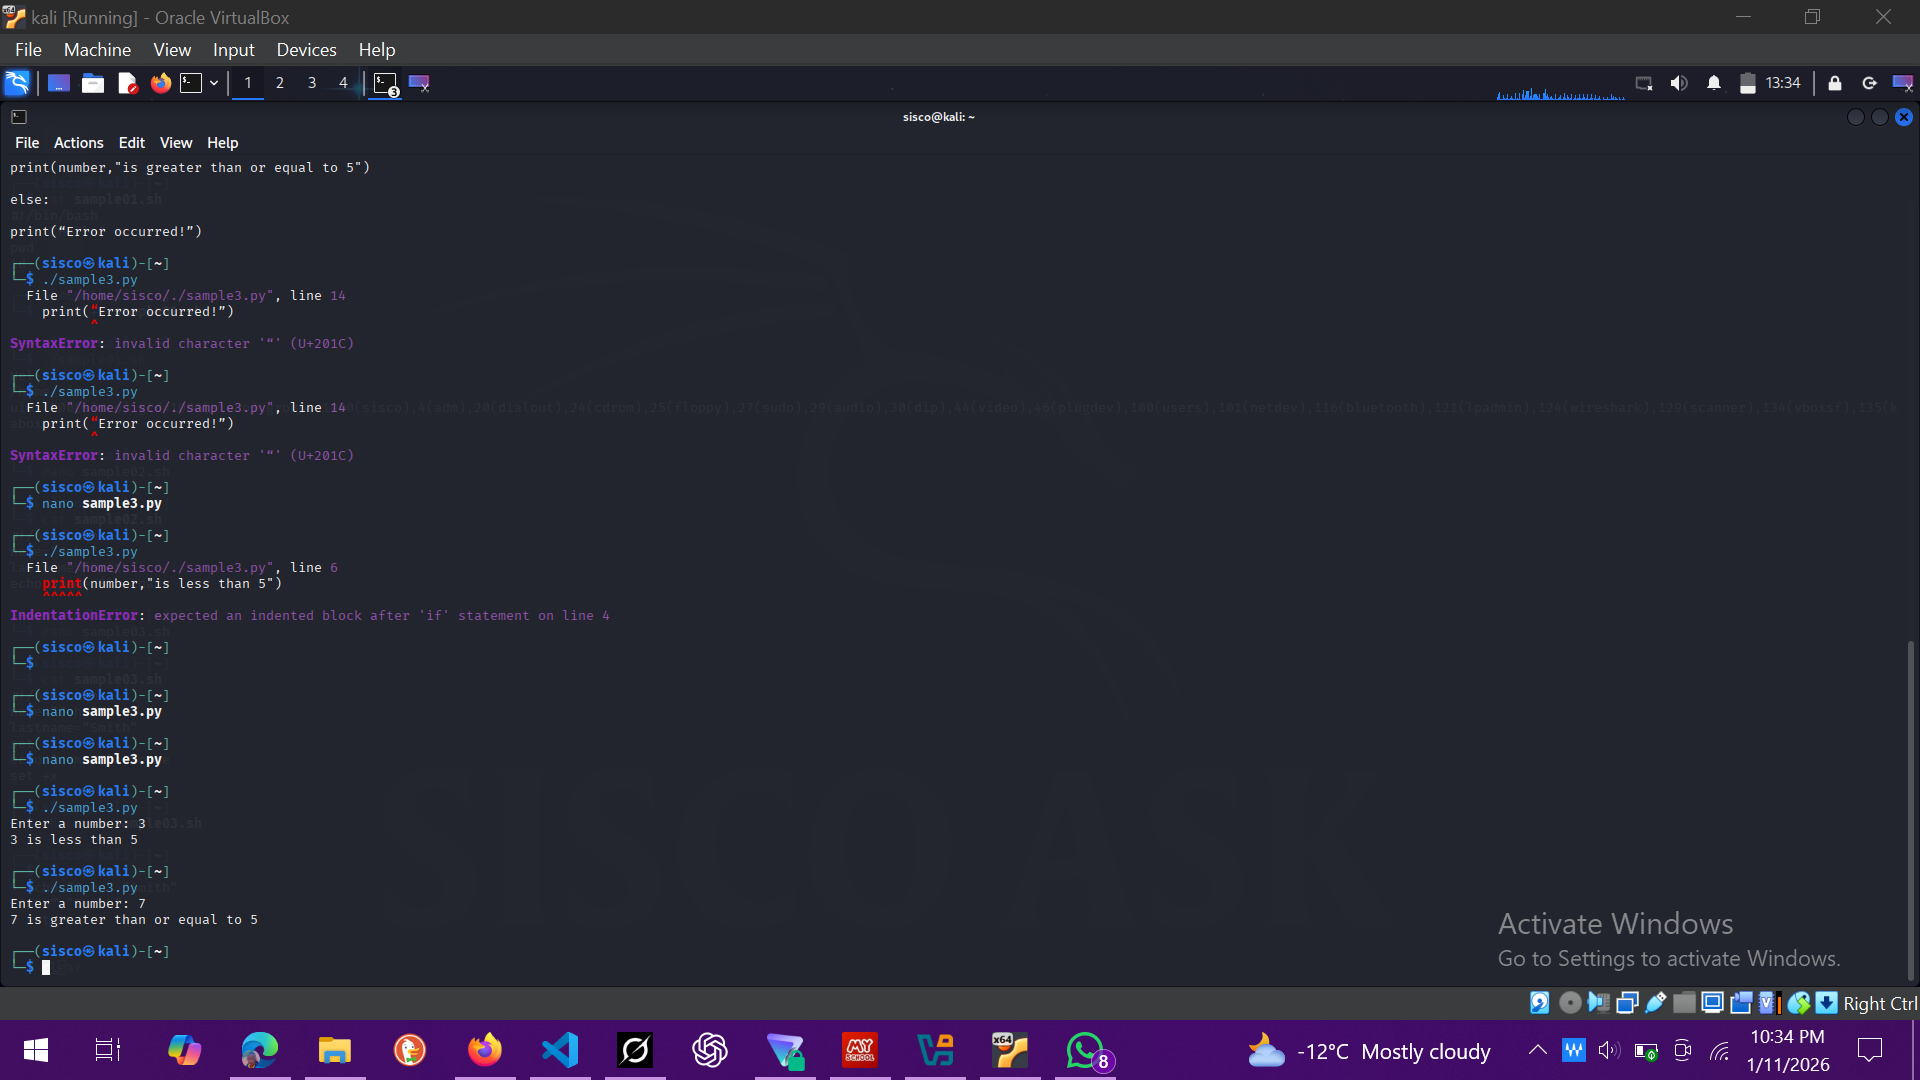Click VirtualBox audio indicator icon
1920x1080 pixels.
click(x=1598, y=1003)
